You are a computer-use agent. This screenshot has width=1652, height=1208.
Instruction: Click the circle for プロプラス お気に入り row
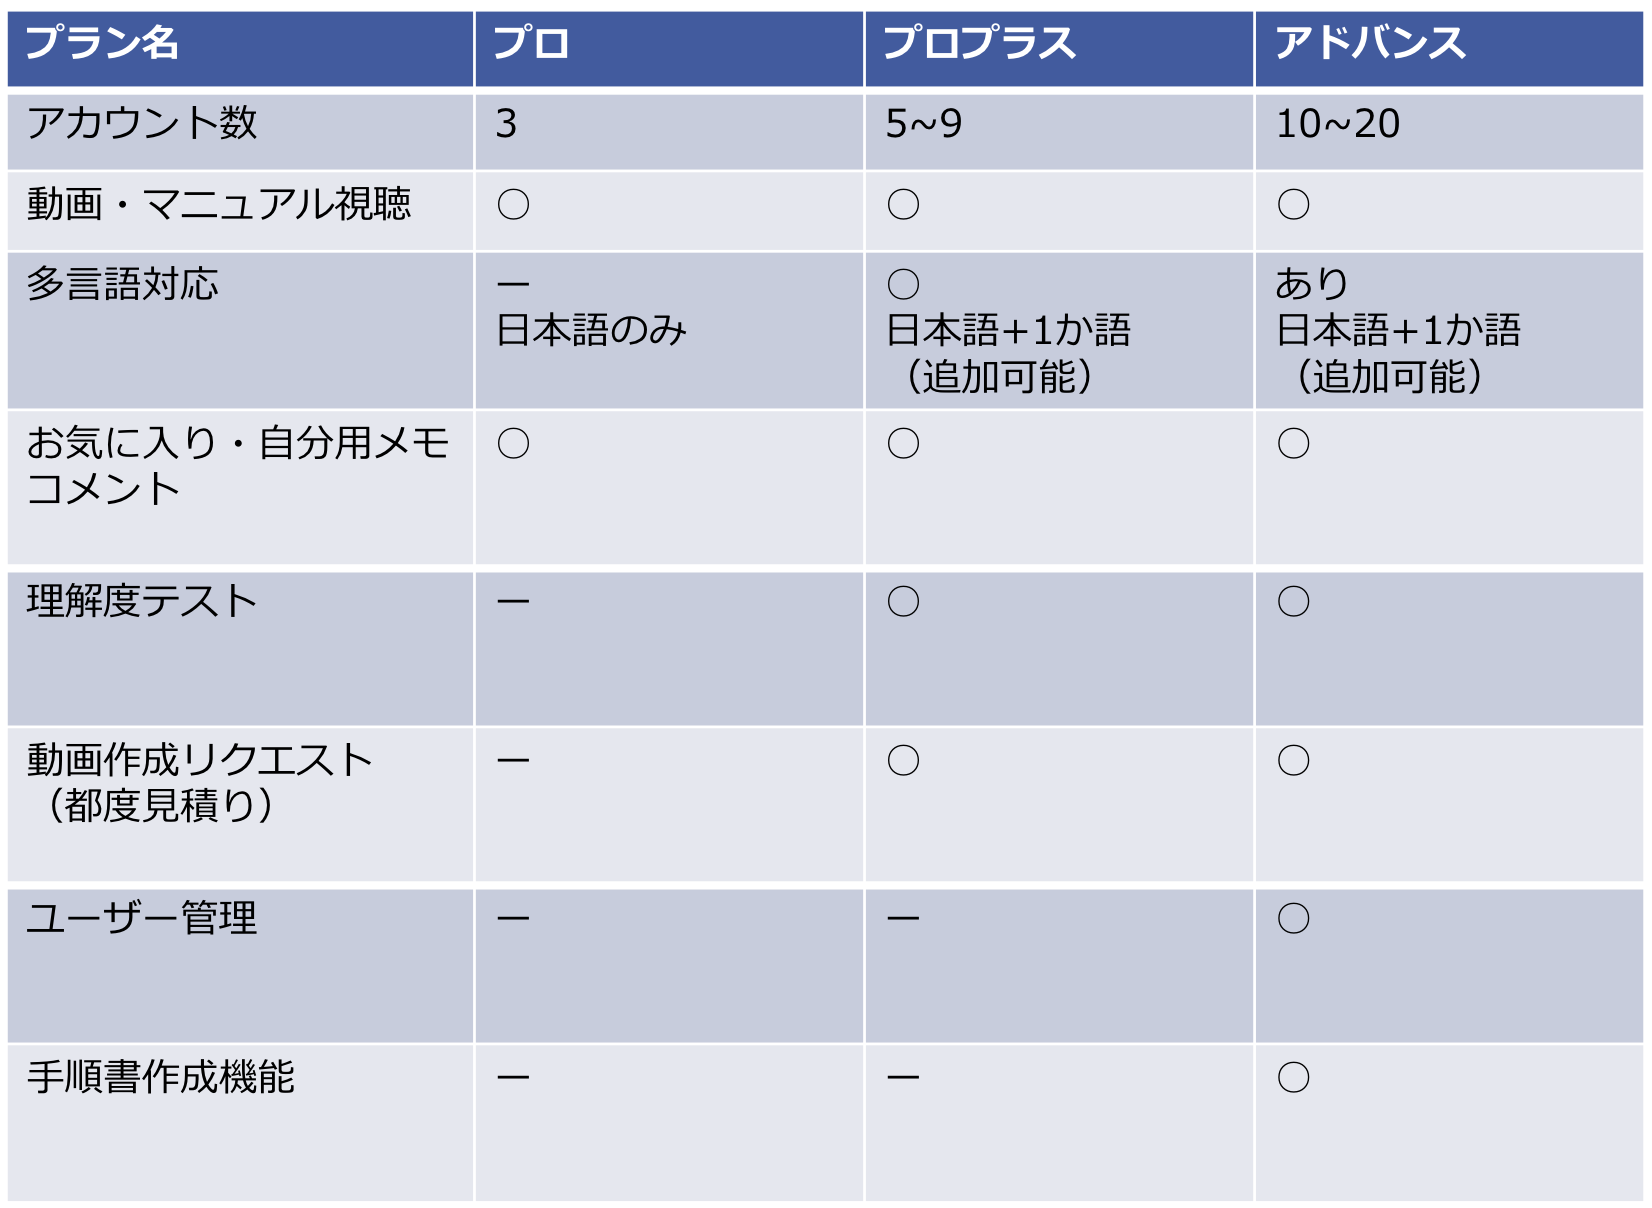tap(903, 444)
